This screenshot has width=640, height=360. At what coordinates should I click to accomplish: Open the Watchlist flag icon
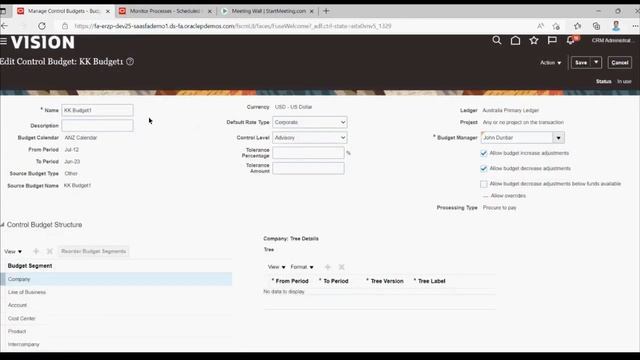552,40
